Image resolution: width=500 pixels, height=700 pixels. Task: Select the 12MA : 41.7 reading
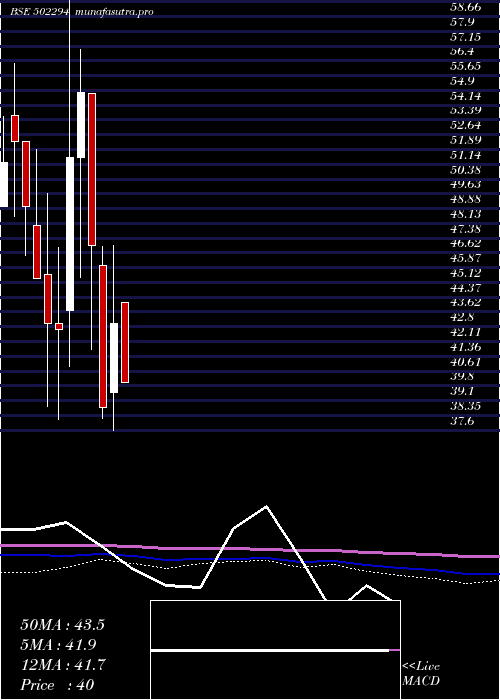62,665
